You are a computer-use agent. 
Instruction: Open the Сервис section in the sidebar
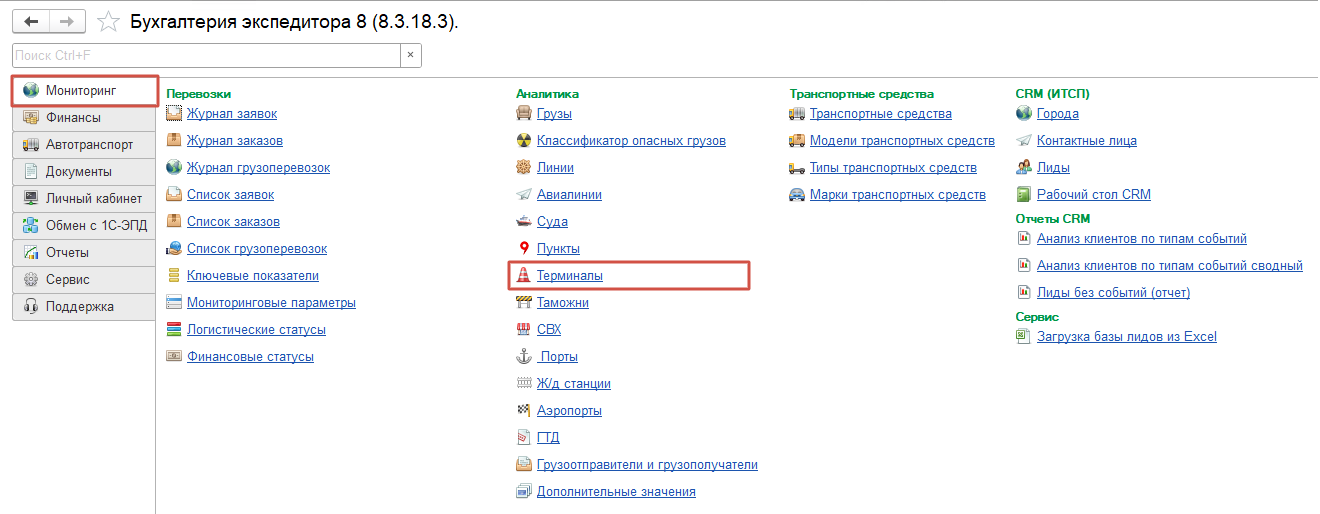point(85,279)
